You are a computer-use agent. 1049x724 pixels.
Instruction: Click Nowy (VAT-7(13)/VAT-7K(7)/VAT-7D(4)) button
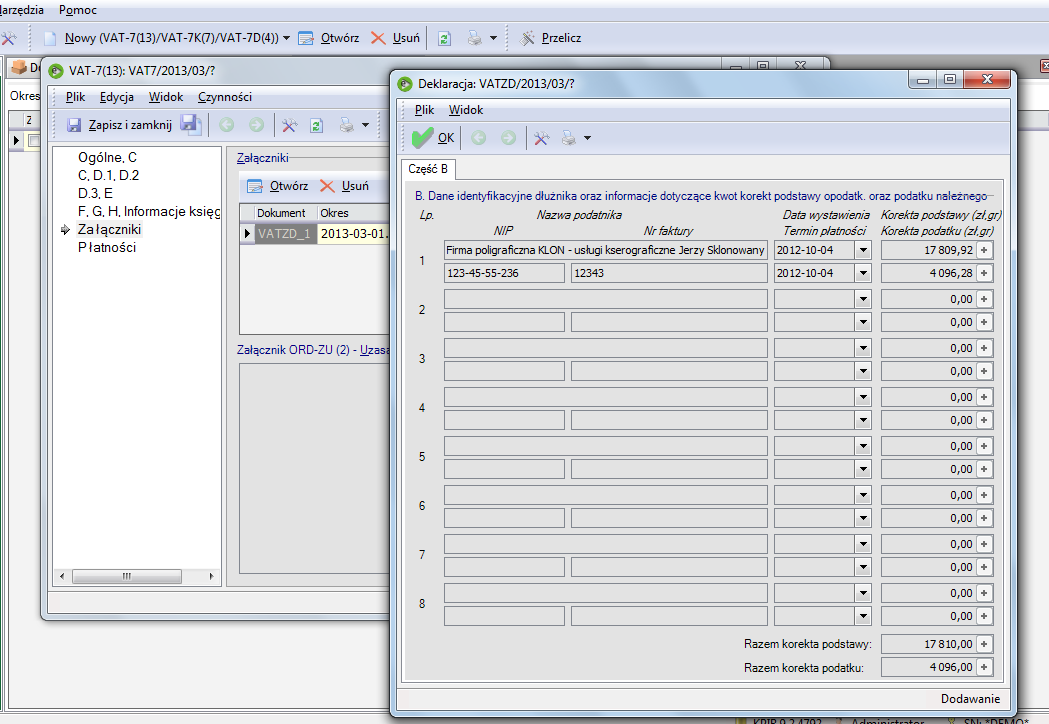tap(161, 38)
